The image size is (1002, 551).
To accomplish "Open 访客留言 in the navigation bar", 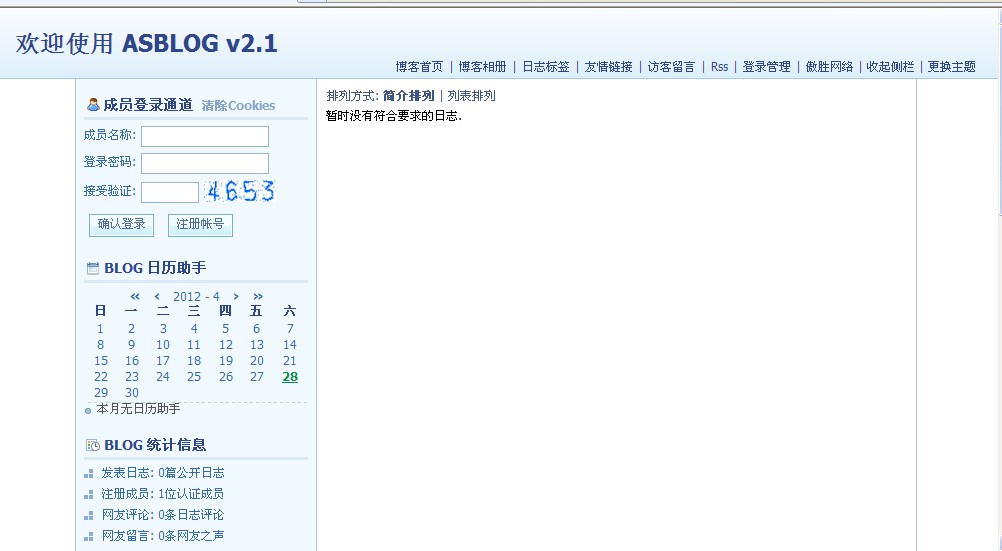I will [671, 66].
